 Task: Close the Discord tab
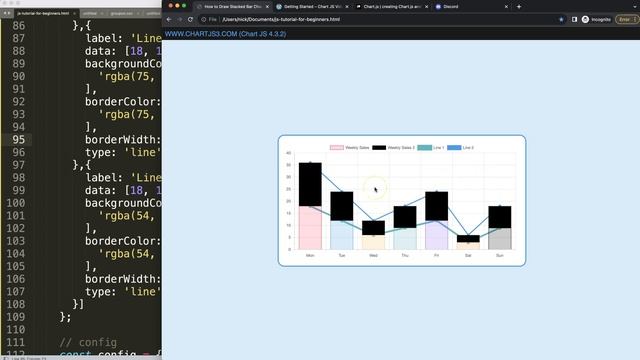tap(506, 7)
